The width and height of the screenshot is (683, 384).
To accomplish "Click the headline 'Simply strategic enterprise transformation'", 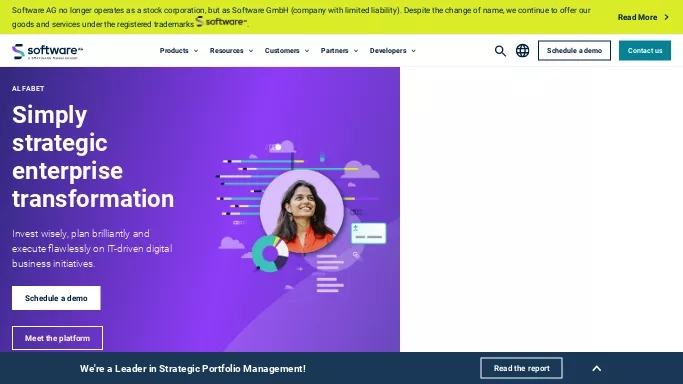I will pyautogui.click(x=93, y=157).
